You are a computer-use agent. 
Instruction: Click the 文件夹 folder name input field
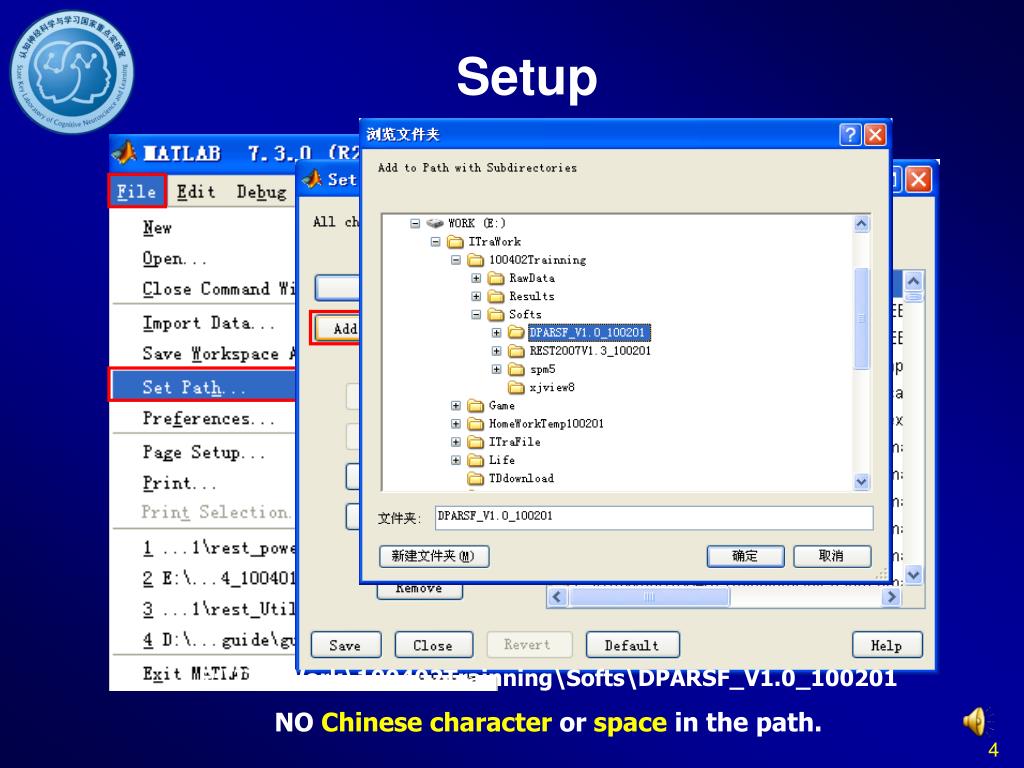[x=654, y=517]
